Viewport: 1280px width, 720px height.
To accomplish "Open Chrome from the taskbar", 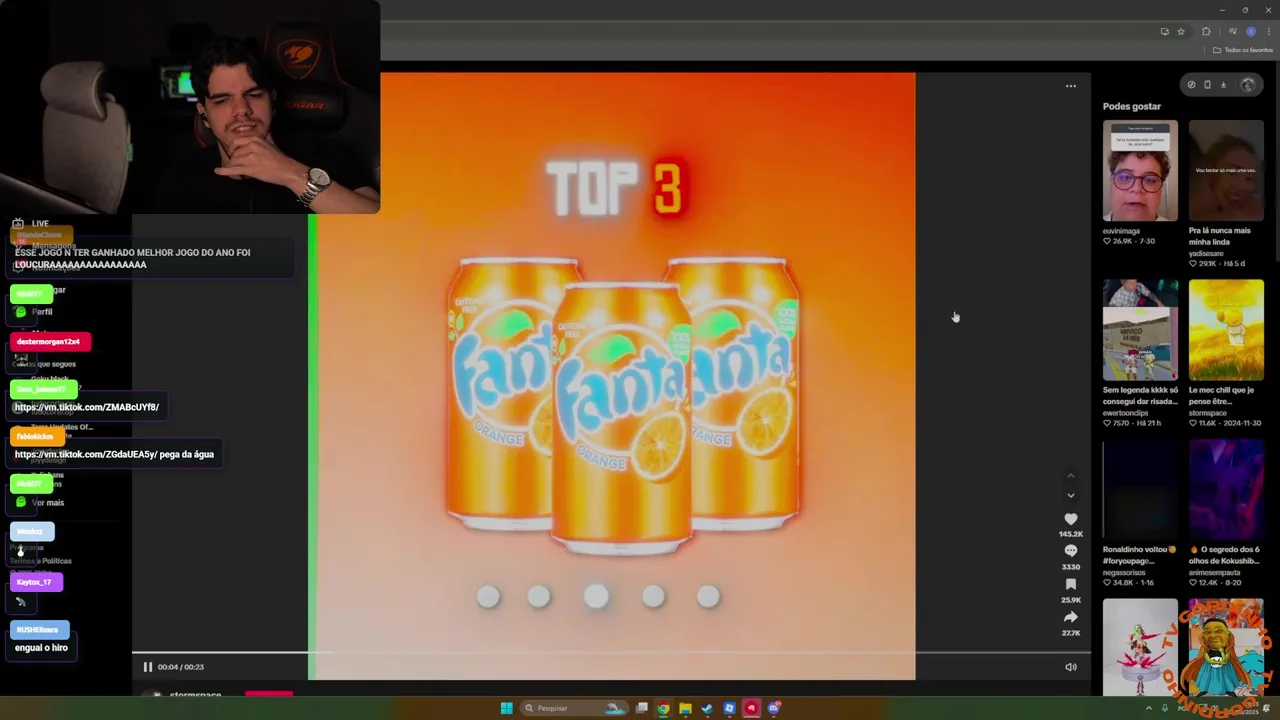I will (x=663, y=708).
